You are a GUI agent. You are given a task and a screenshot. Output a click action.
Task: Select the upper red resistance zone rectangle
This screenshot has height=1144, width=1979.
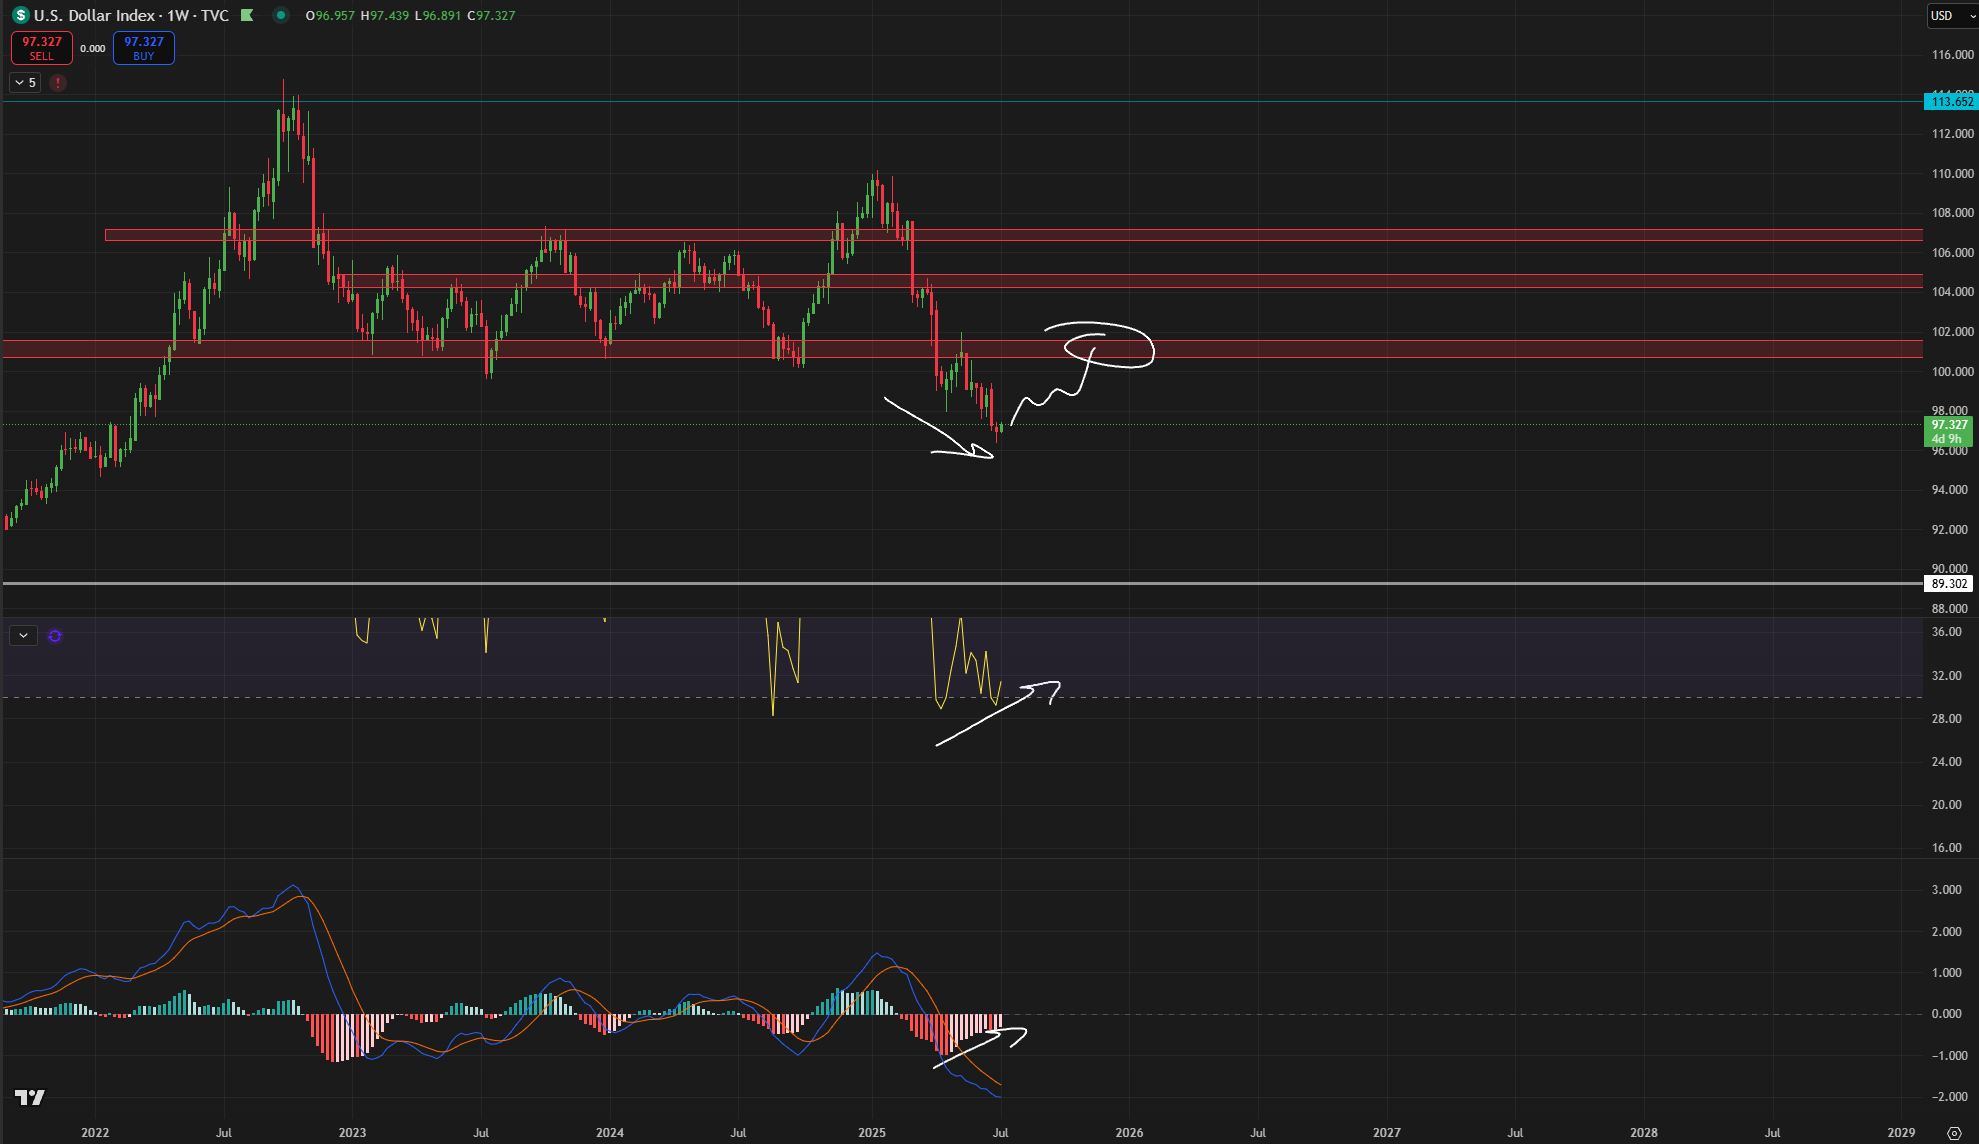coord(1300,236)
